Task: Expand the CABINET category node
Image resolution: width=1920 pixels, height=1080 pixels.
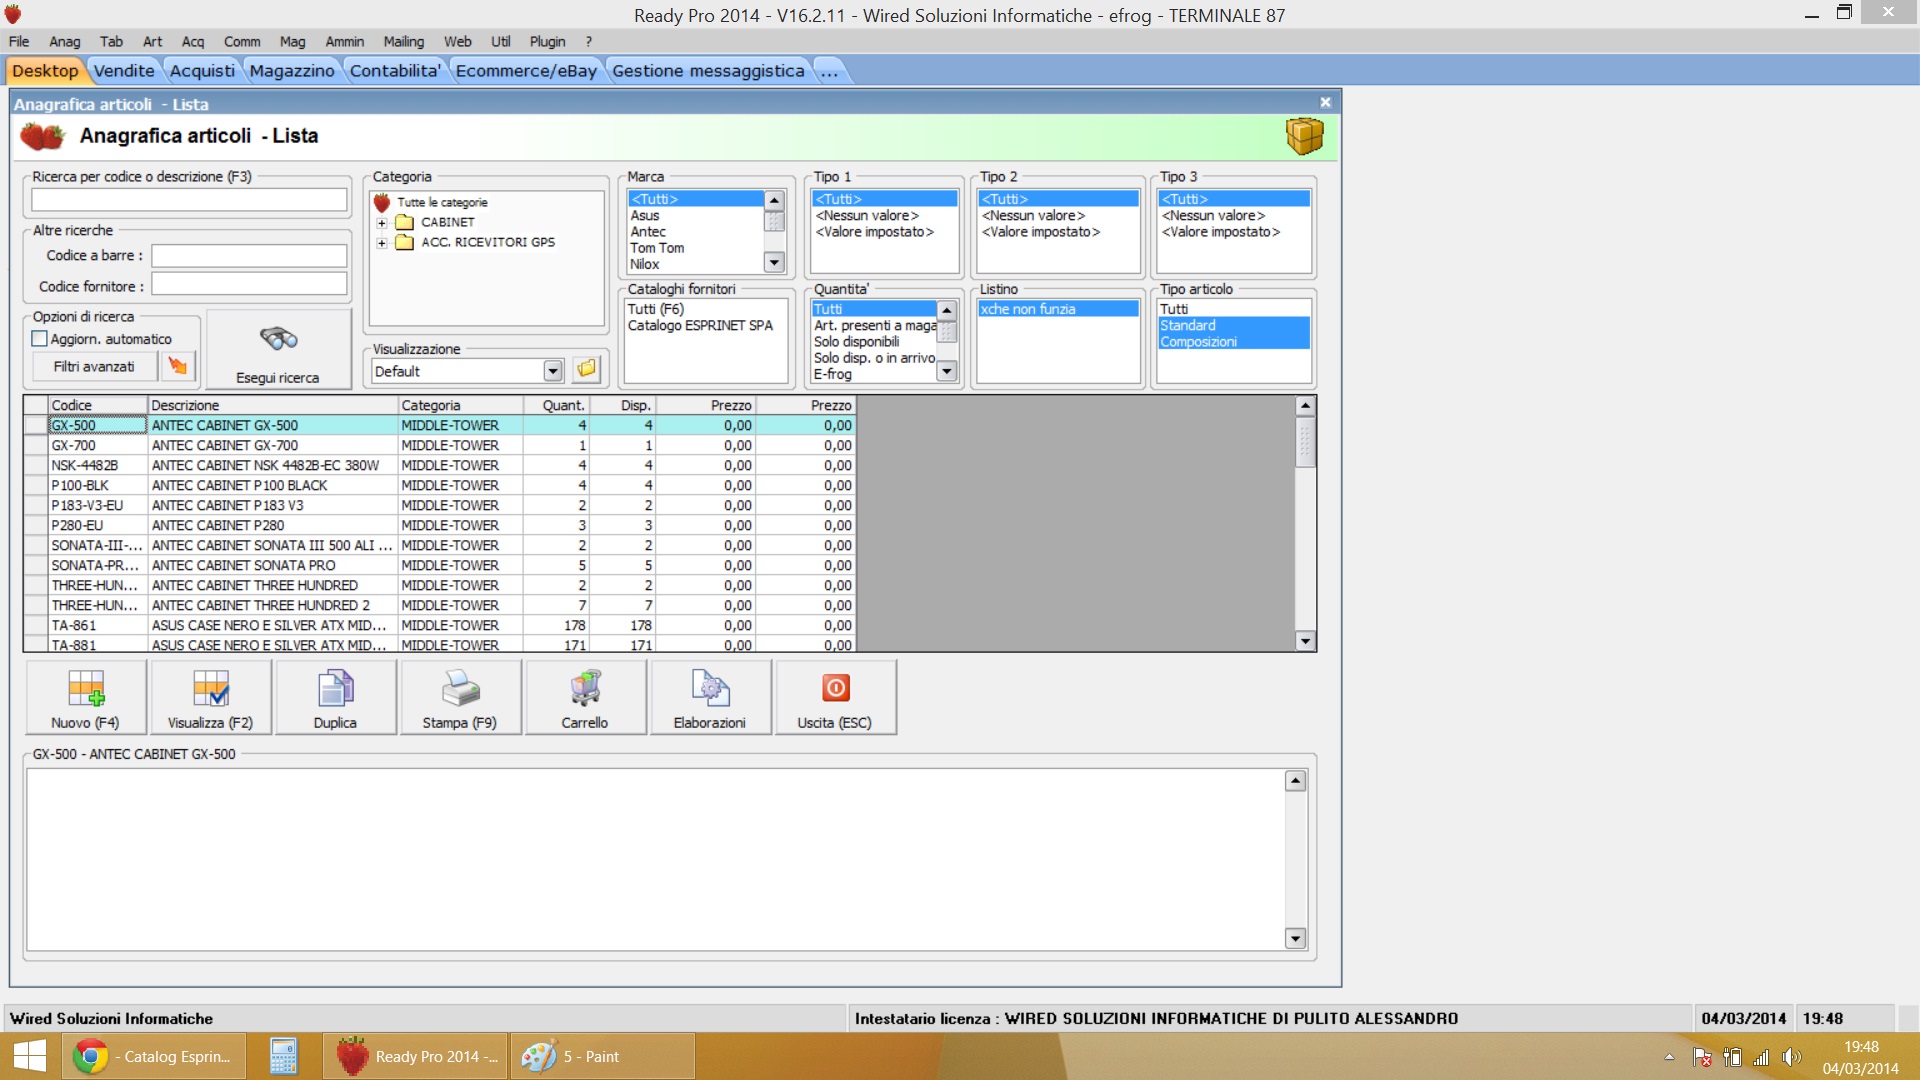Action: tap(382, 223)
